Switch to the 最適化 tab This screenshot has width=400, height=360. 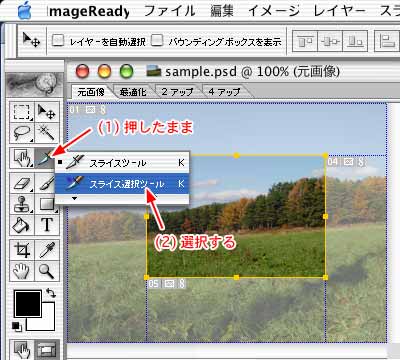[133, 92]
